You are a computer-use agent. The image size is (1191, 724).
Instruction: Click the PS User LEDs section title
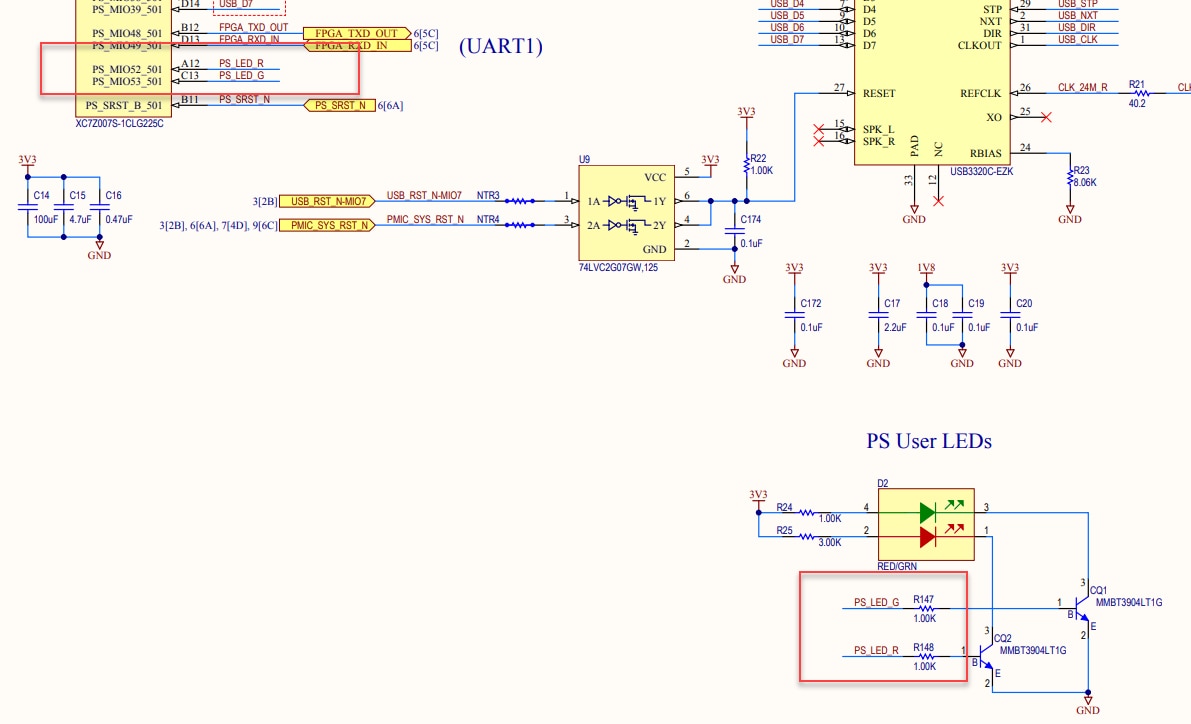point(929,441)
